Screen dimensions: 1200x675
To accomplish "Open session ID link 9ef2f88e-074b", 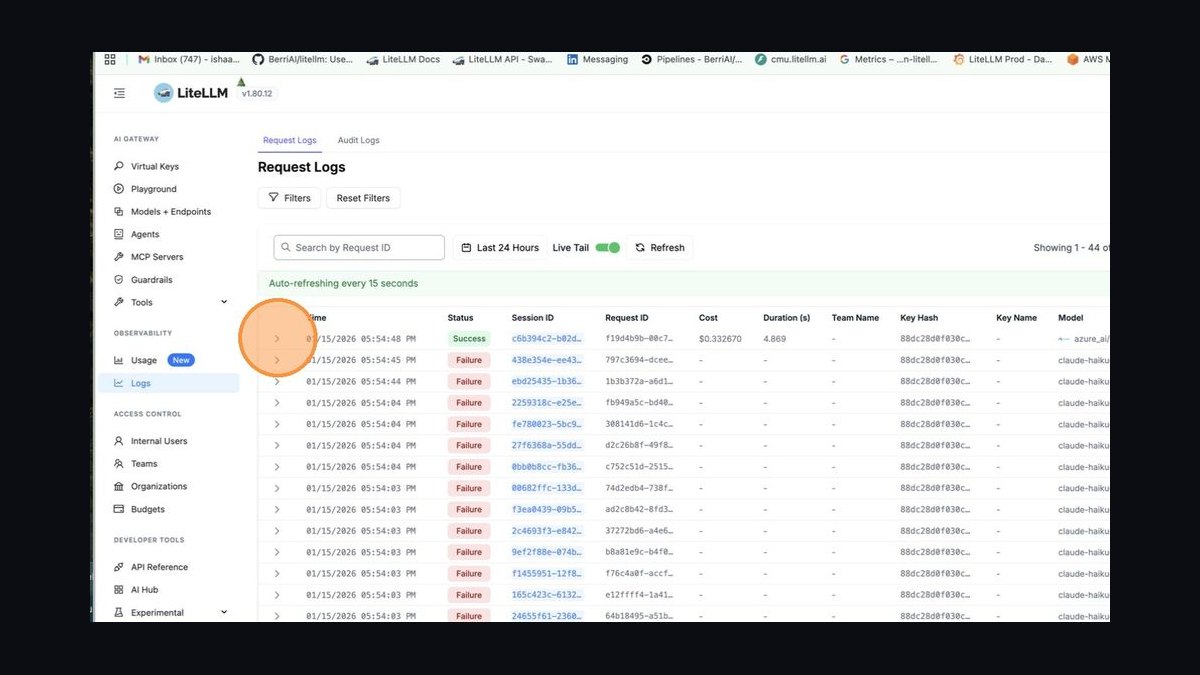I will [x=546, y=552].
